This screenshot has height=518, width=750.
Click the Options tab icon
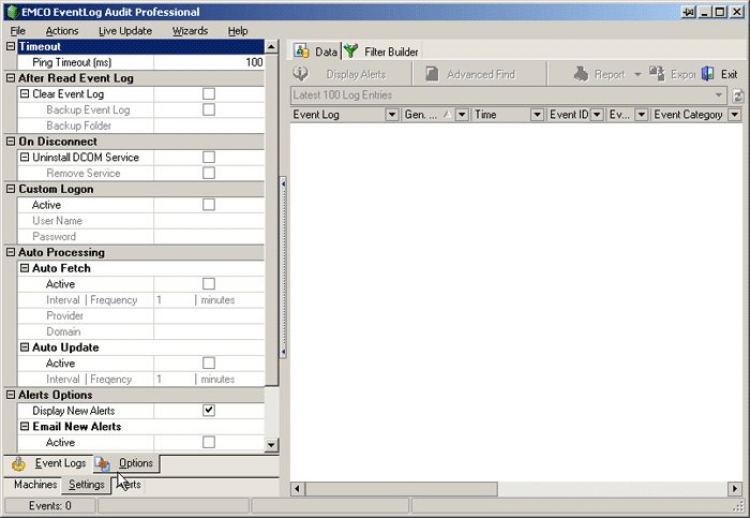[x=102, y=463]
